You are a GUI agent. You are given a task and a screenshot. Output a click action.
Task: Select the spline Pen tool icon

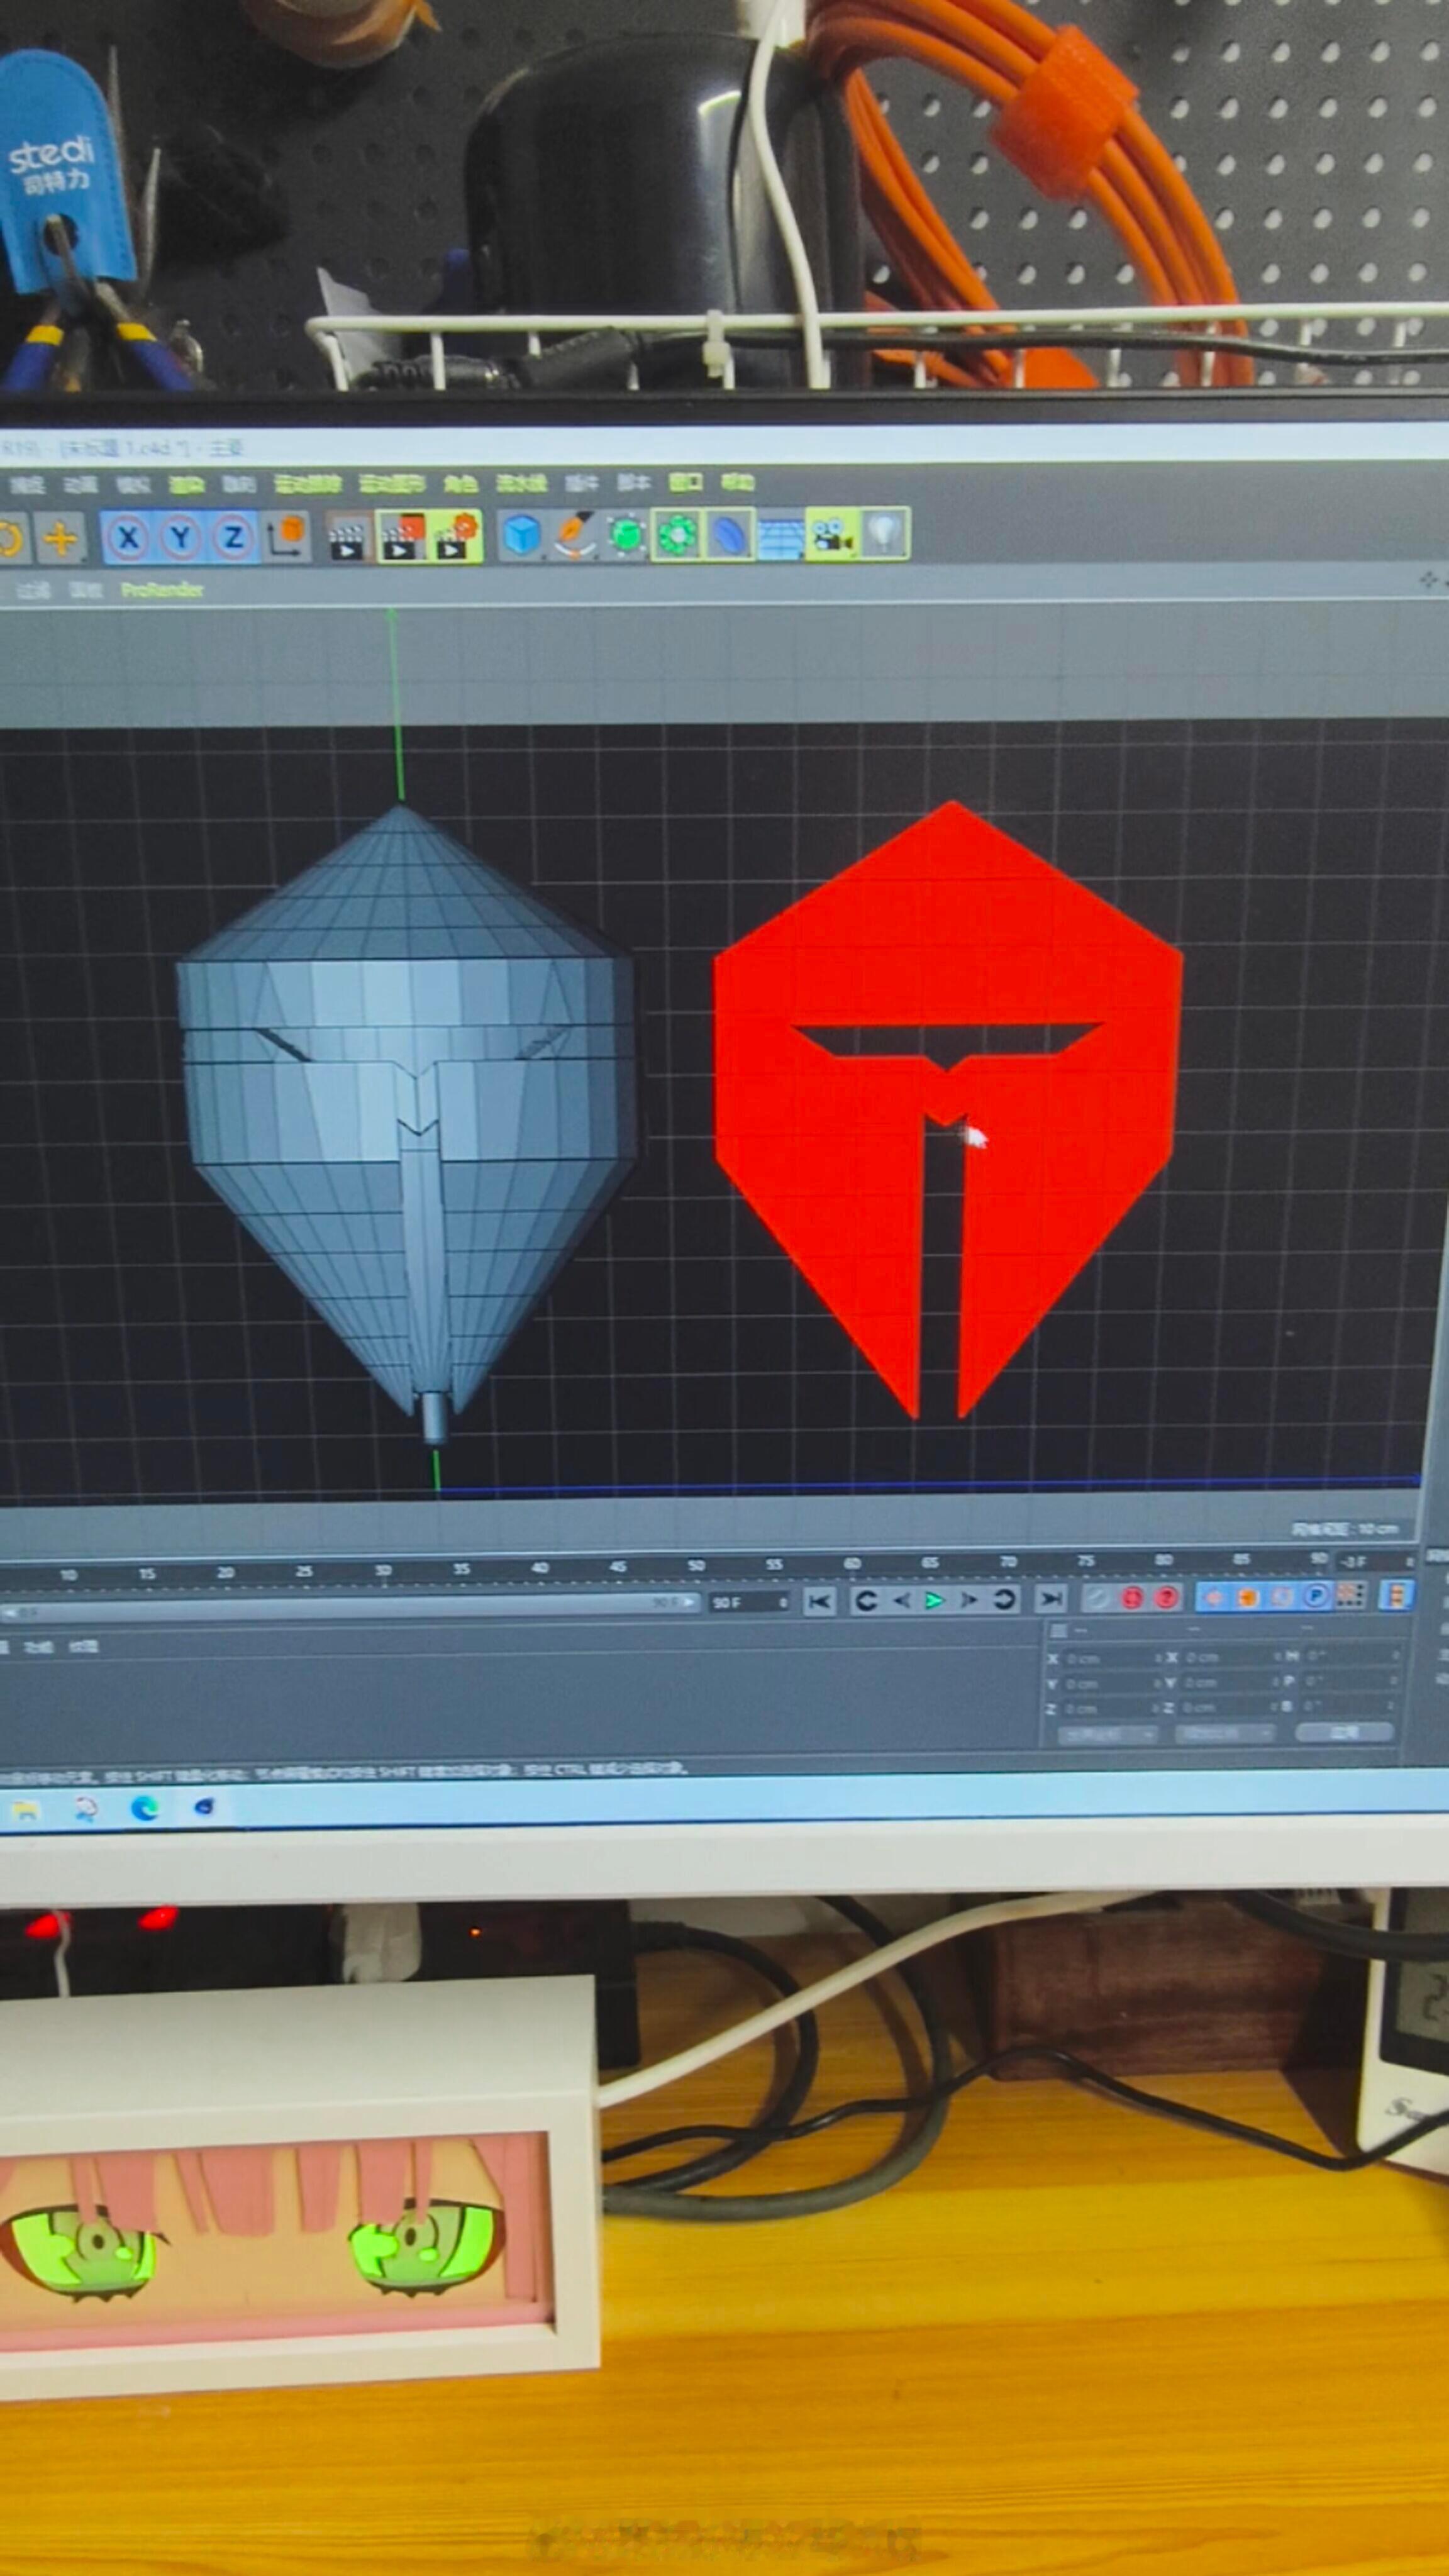pos(574,535)
